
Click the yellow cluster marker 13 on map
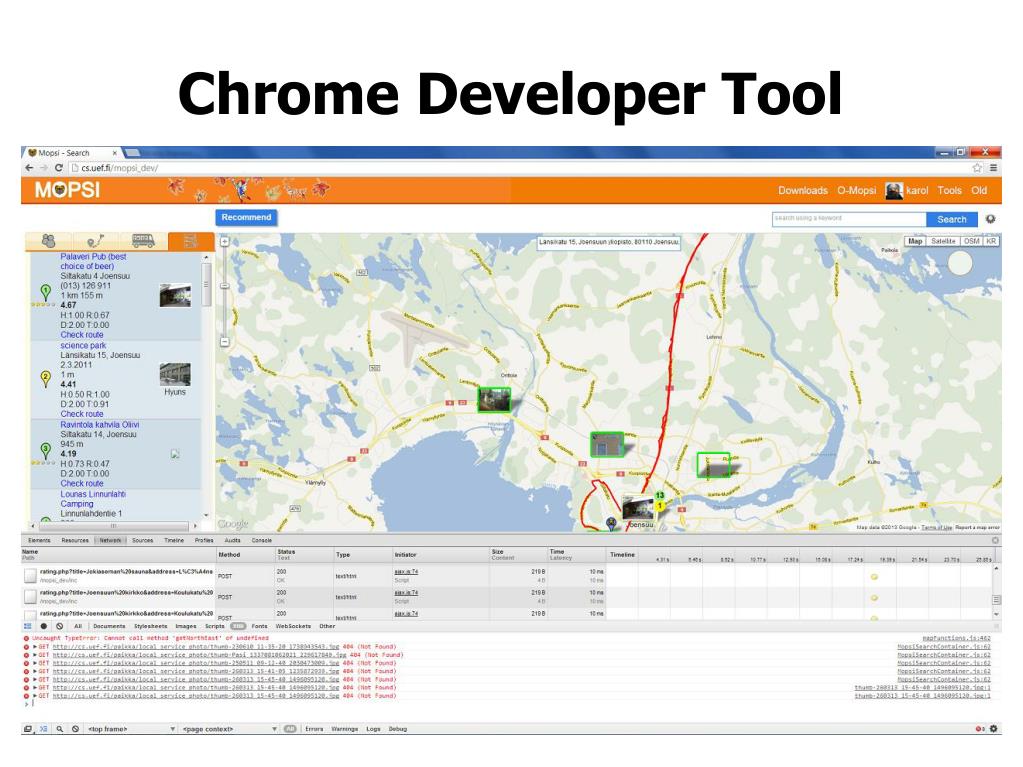click(x=660, y=496)
